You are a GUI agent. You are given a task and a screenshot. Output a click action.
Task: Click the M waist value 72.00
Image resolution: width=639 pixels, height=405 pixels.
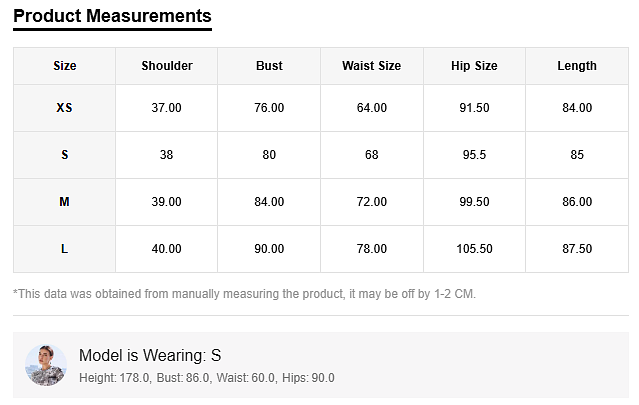(371, 202)
